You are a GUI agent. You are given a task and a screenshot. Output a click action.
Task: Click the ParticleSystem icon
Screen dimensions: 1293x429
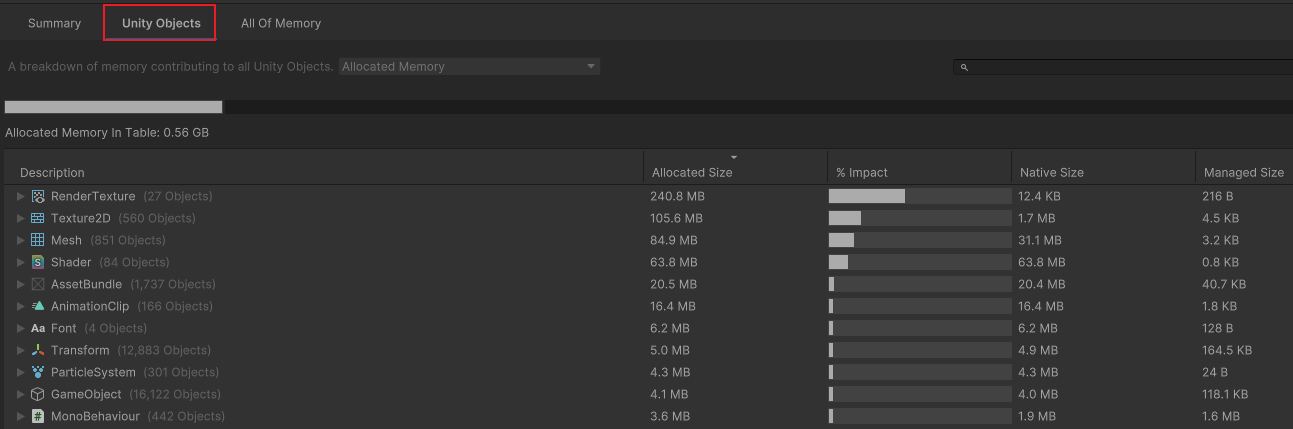(x=38, y=372)
